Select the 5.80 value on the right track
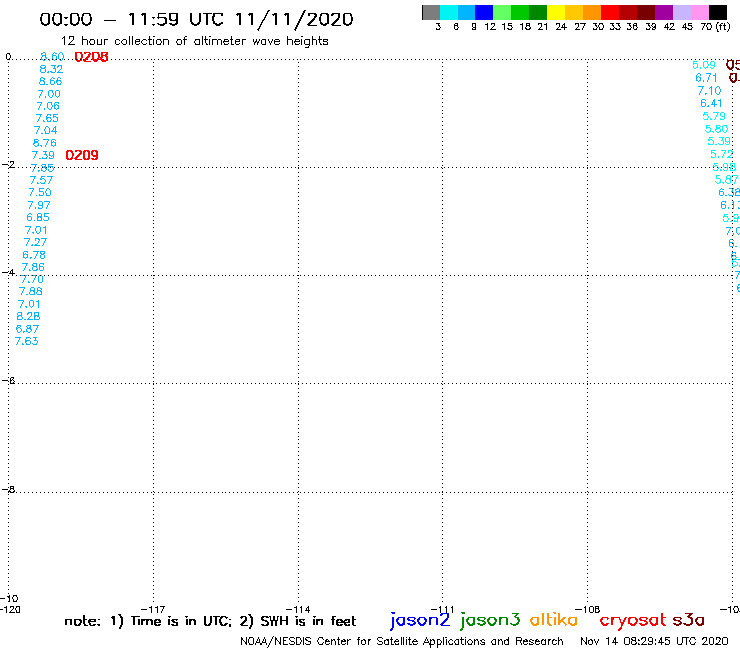This screenshot has height=650, width=740. (x=716, y=129)
